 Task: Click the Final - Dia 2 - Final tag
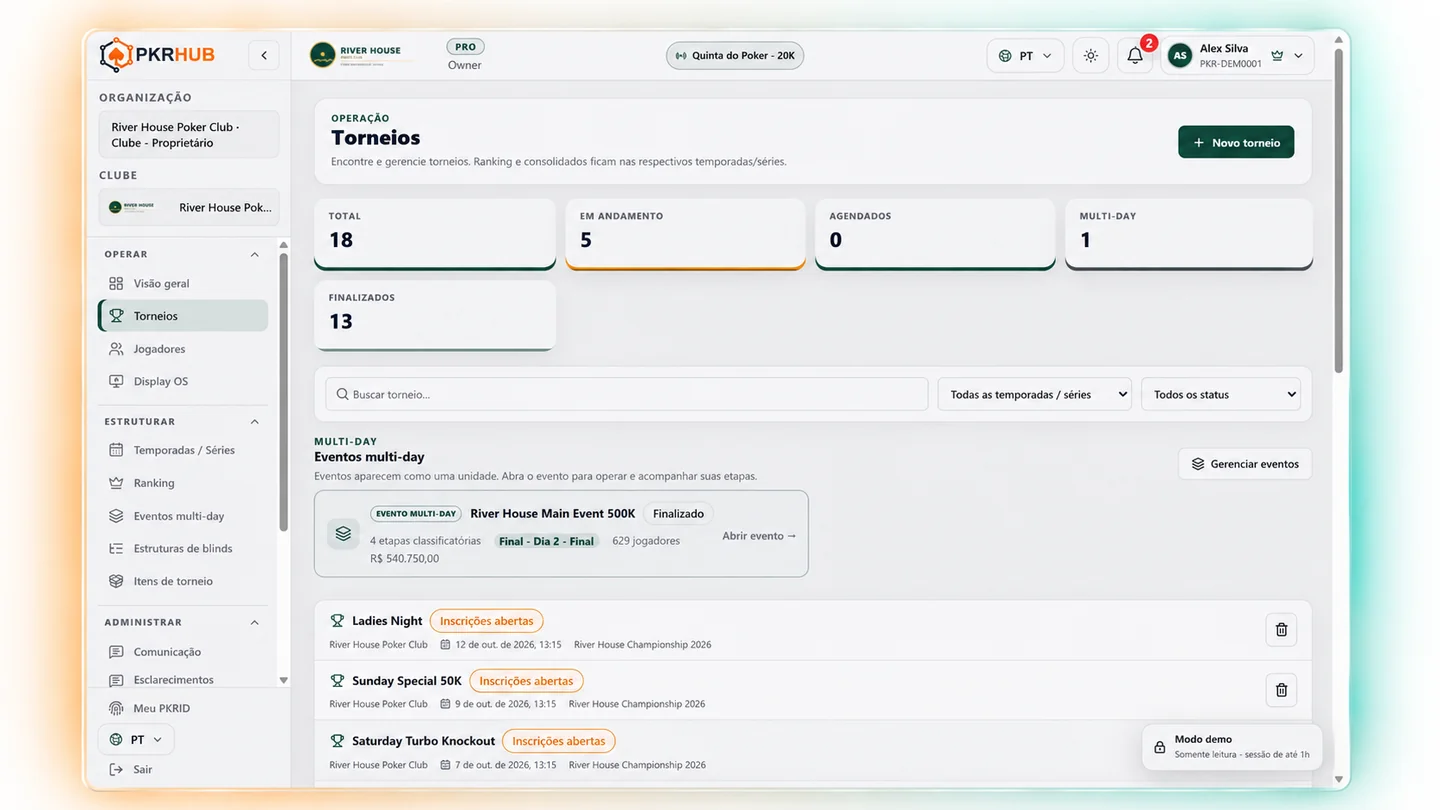pyautogui.click(x=546, y=541)
